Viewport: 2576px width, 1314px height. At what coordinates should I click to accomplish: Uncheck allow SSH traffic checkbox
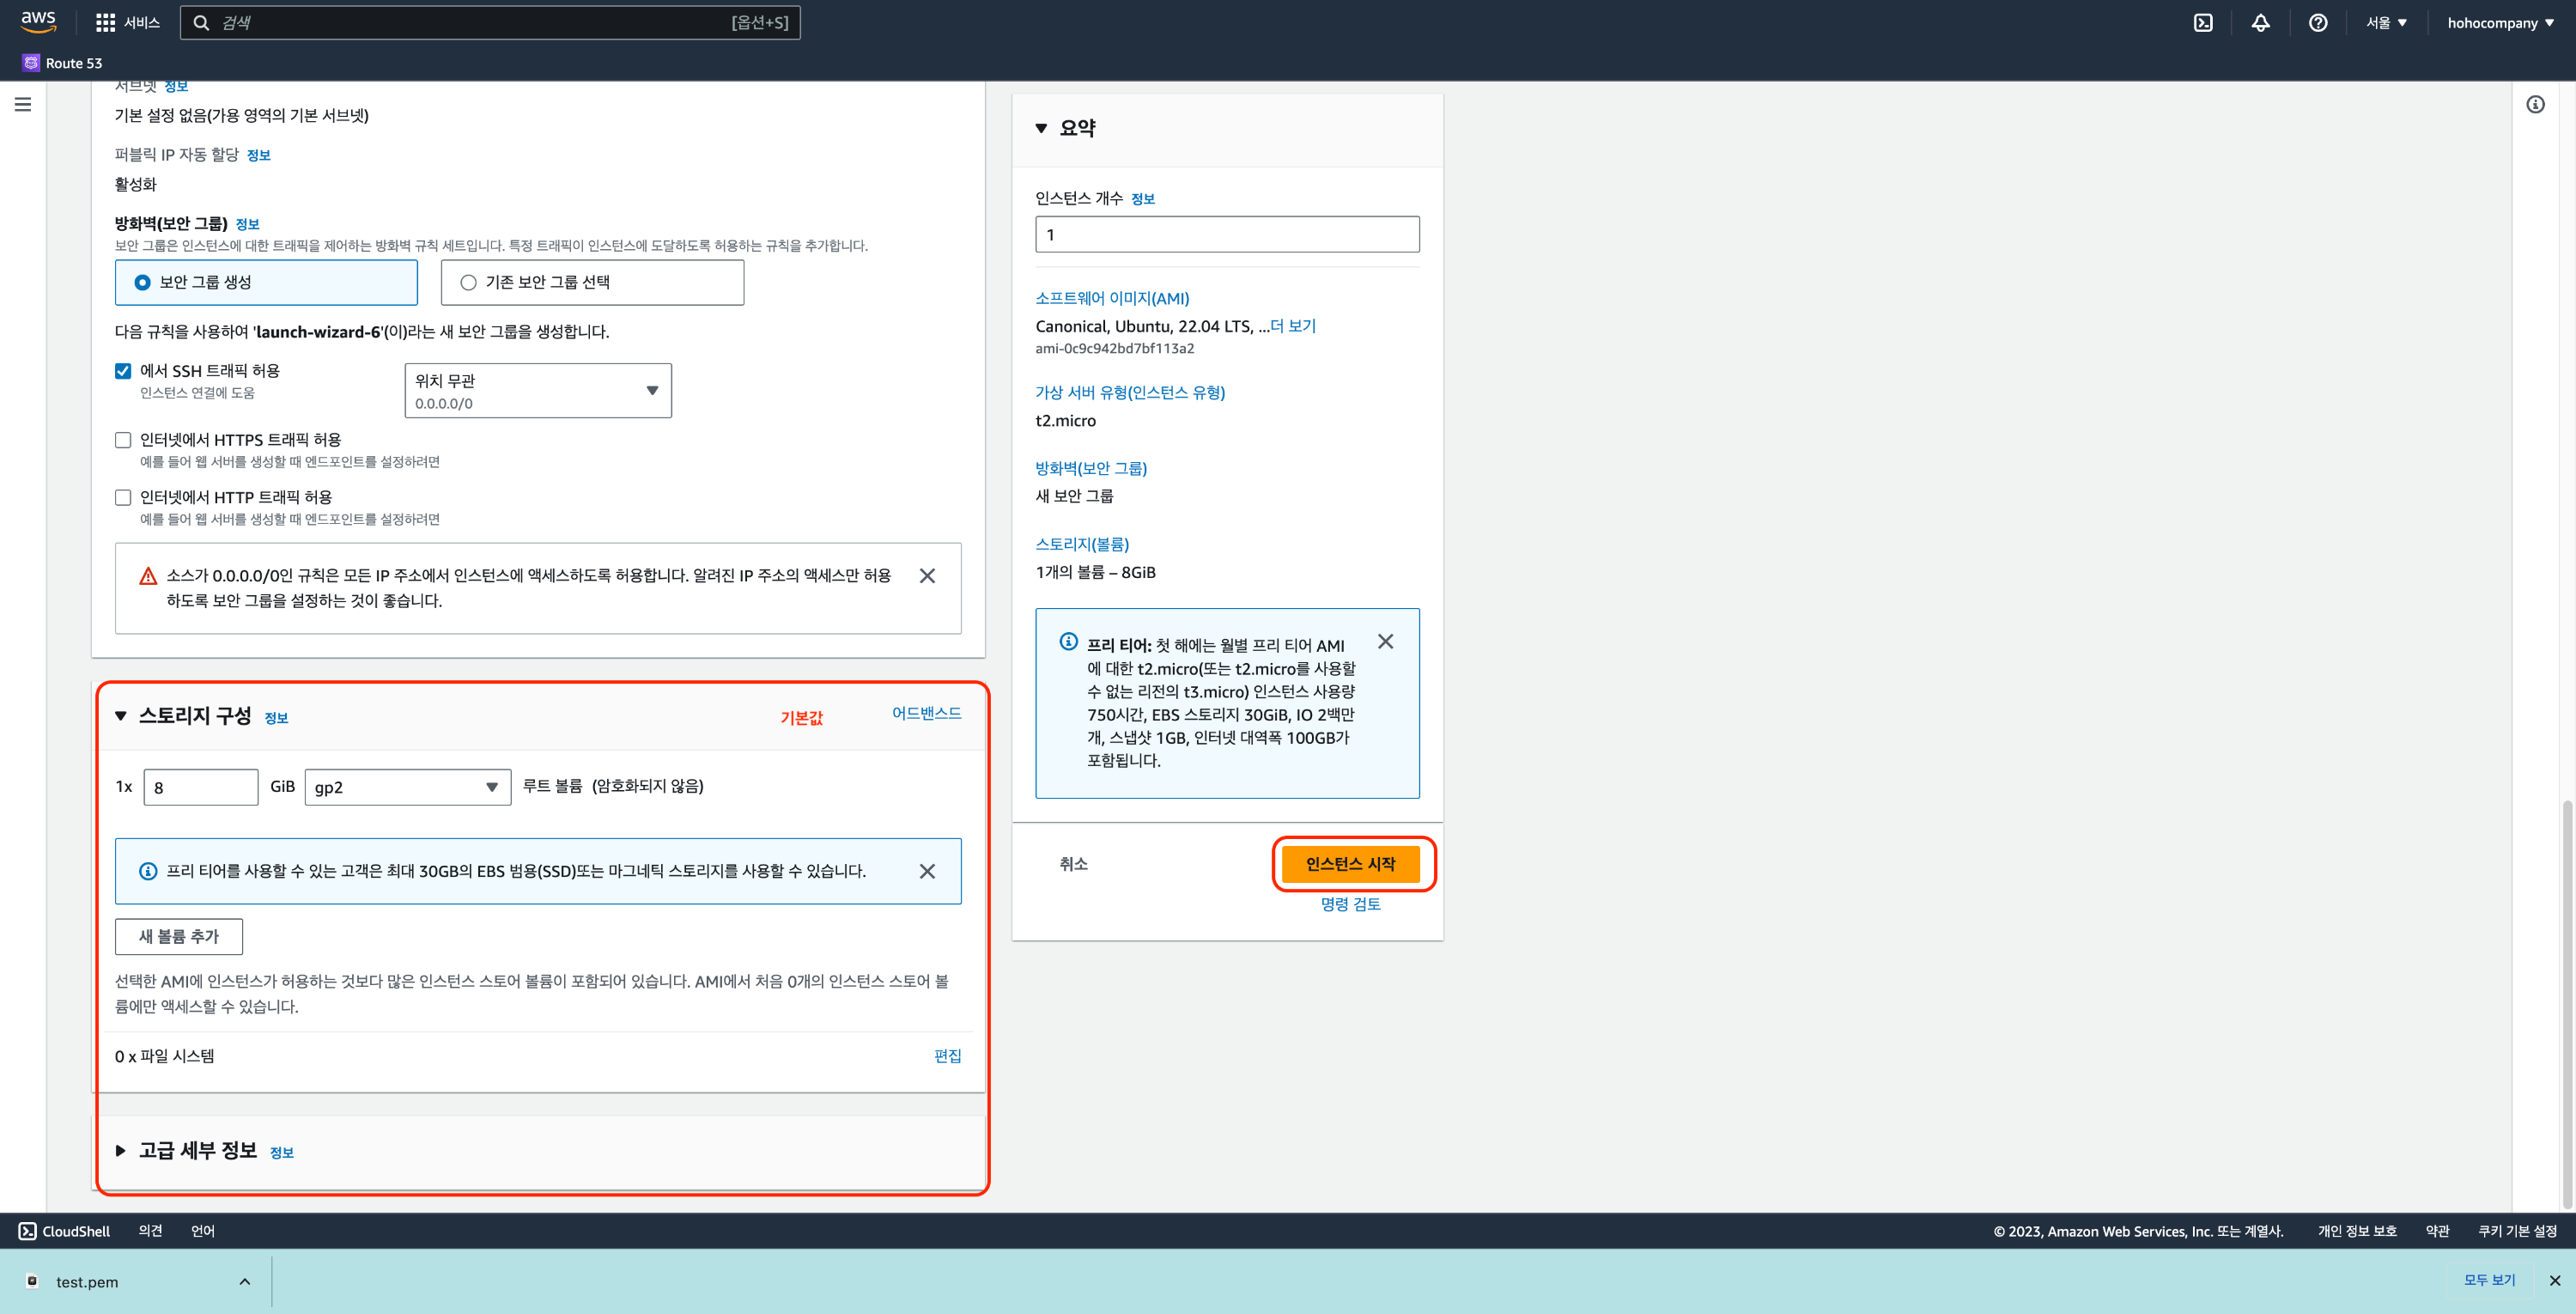point(123,371)
